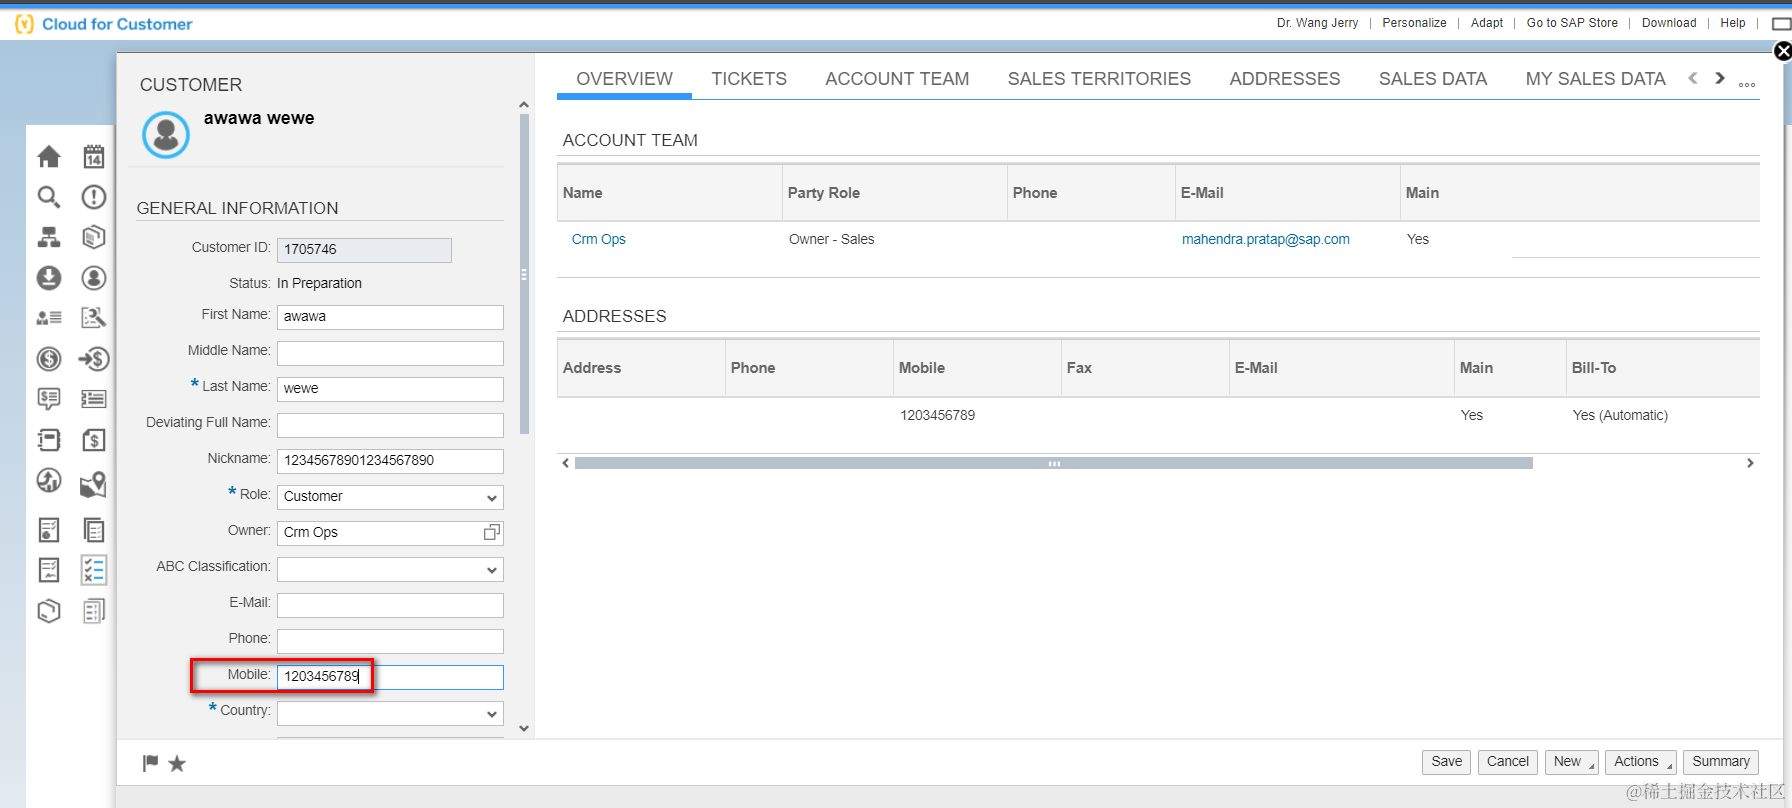Image resolution: width=1792 pixels, height=808 pixels.
Task: Switch to the TICKETS tab
Action: [749, 79]
